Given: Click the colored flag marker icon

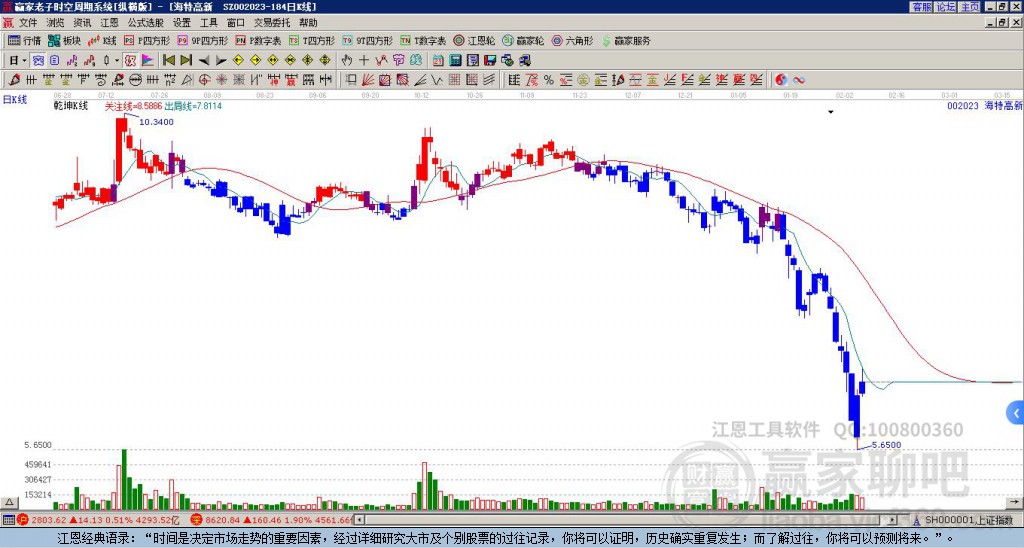Looking at the screenshot, I should pyautogui.click(x=148, y=60).
